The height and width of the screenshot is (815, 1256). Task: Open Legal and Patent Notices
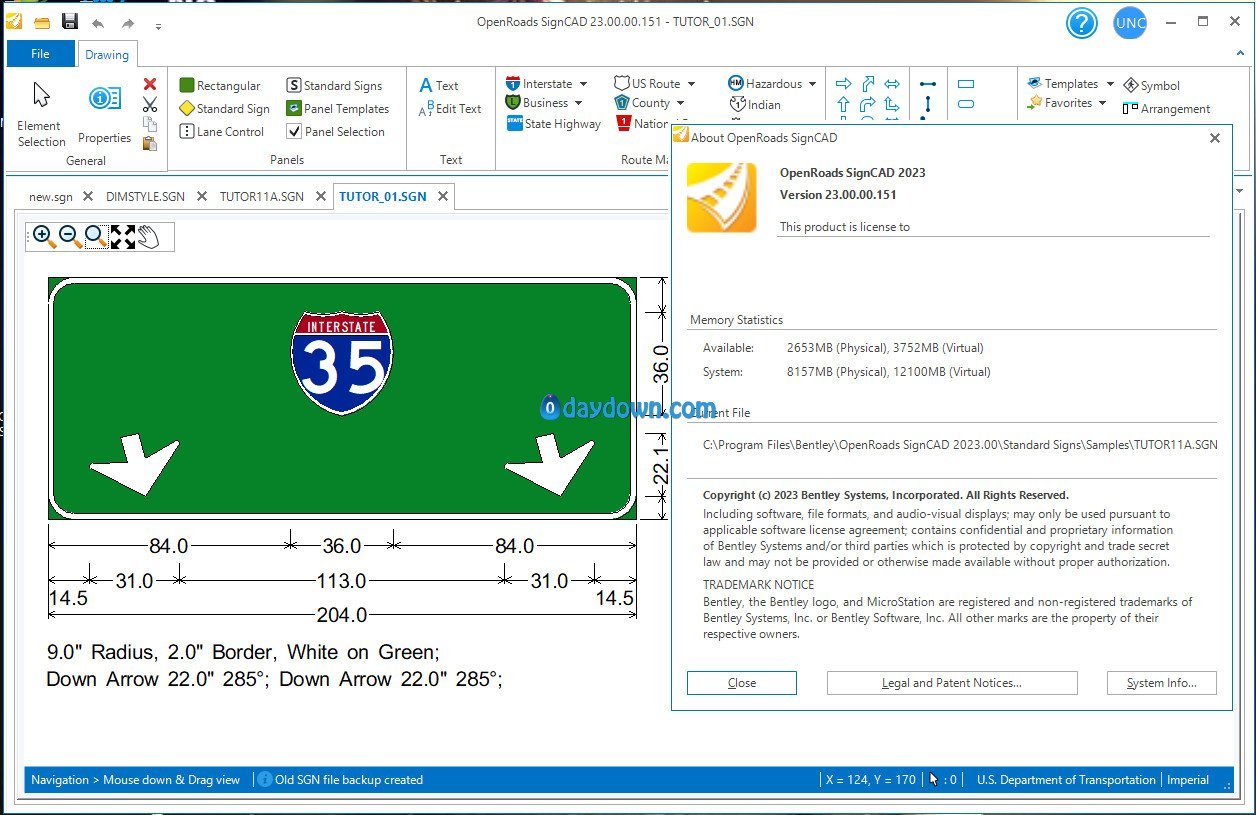point(952,683)
